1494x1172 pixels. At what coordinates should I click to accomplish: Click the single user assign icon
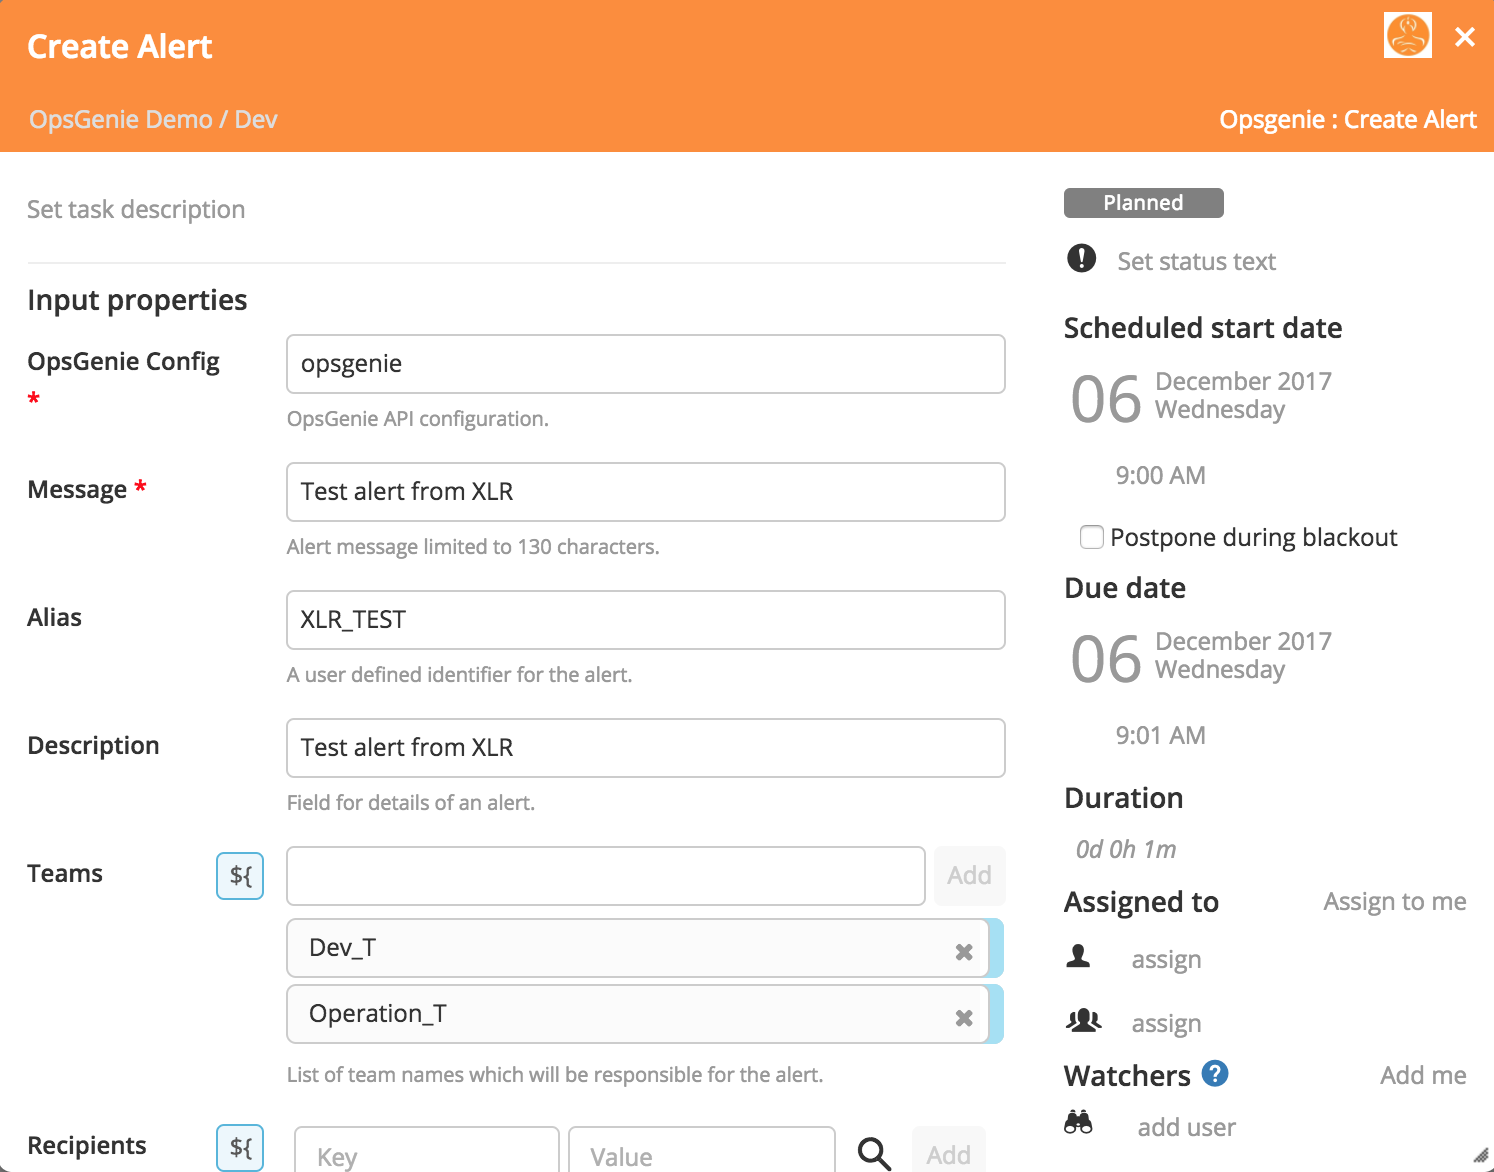tap(1078, 956)
